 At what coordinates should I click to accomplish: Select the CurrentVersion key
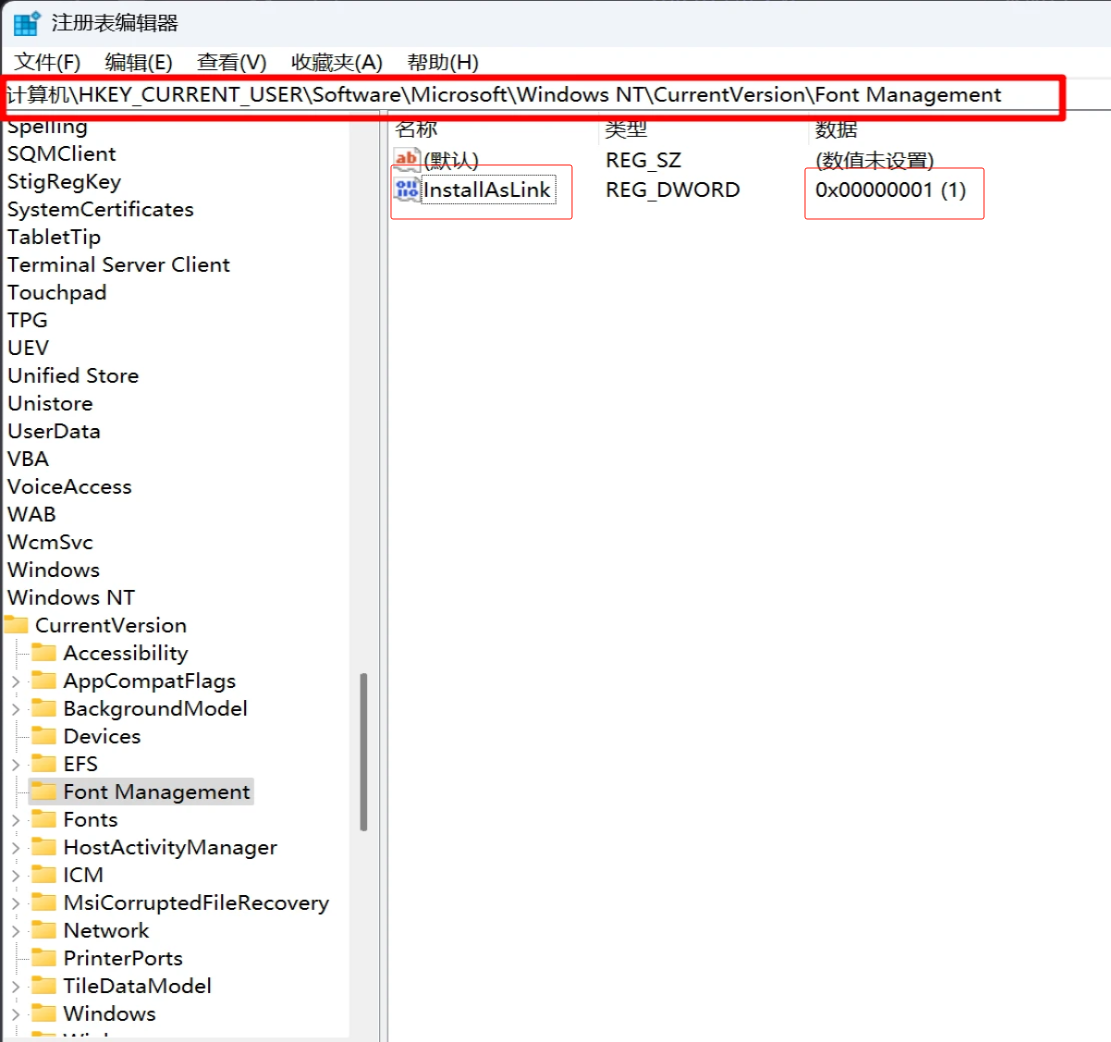[111, 625]
